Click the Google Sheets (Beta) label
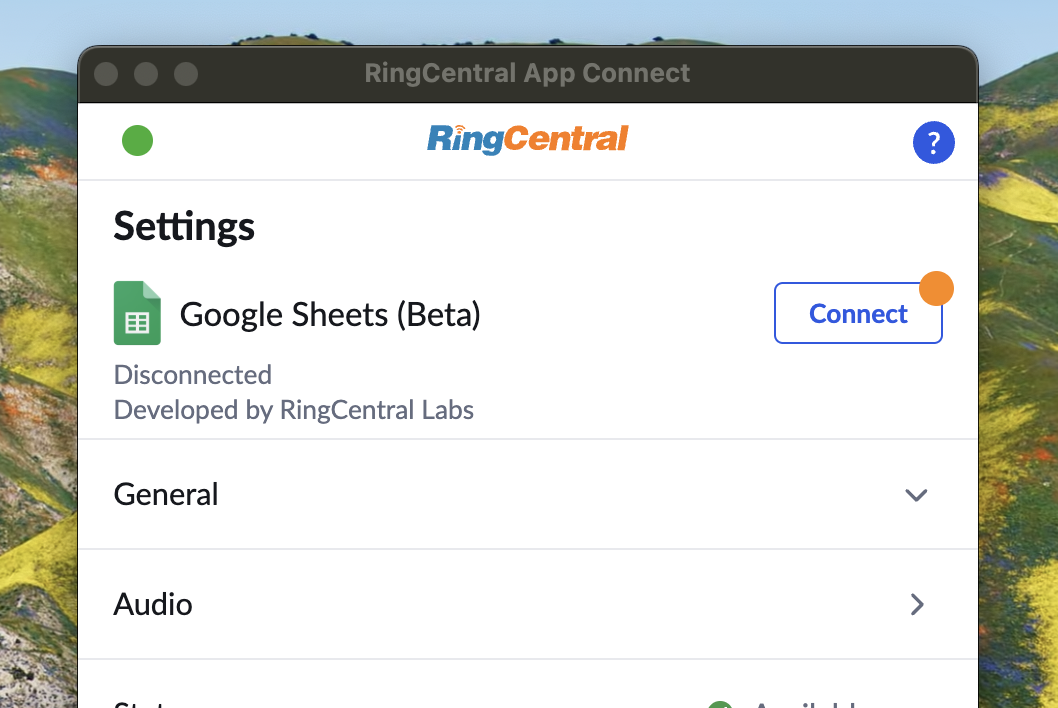 (330, 313)
